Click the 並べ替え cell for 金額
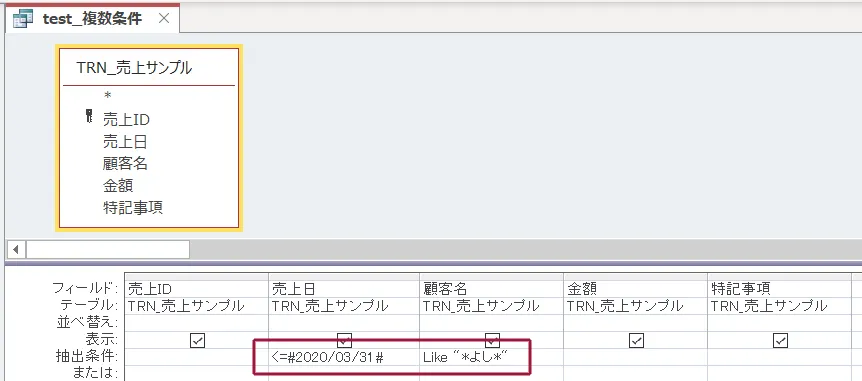The height and width of the screenshot is (381, 862). (x=636, y=323)
